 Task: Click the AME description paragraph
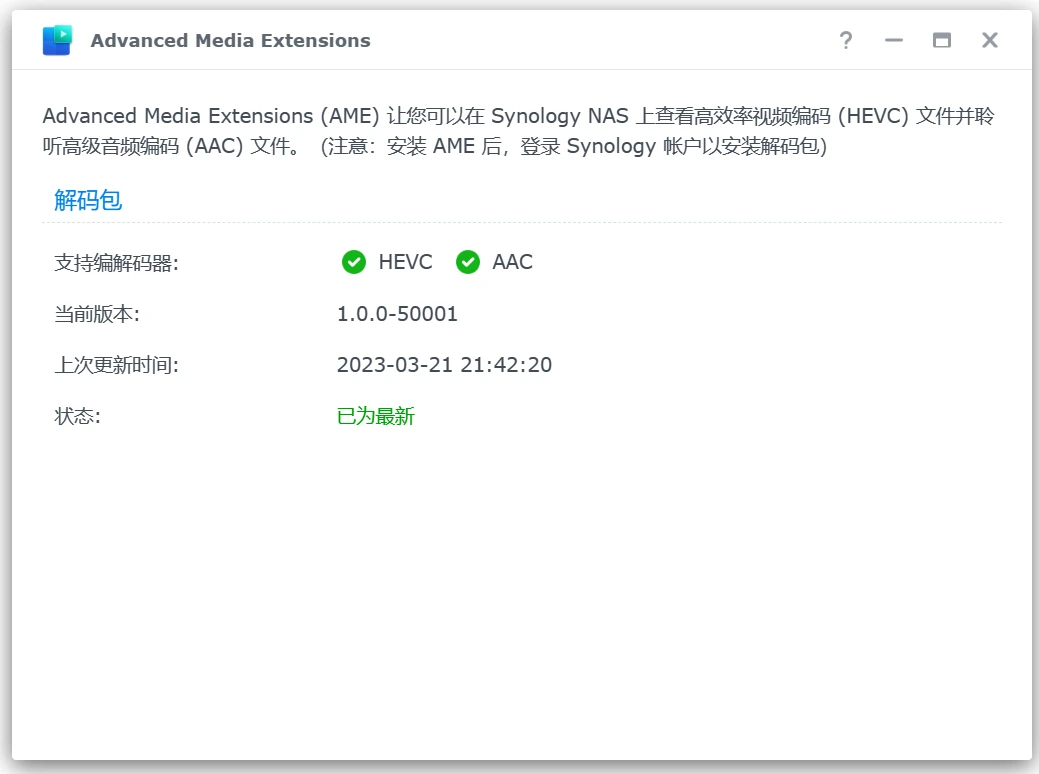tap(519, 131)
